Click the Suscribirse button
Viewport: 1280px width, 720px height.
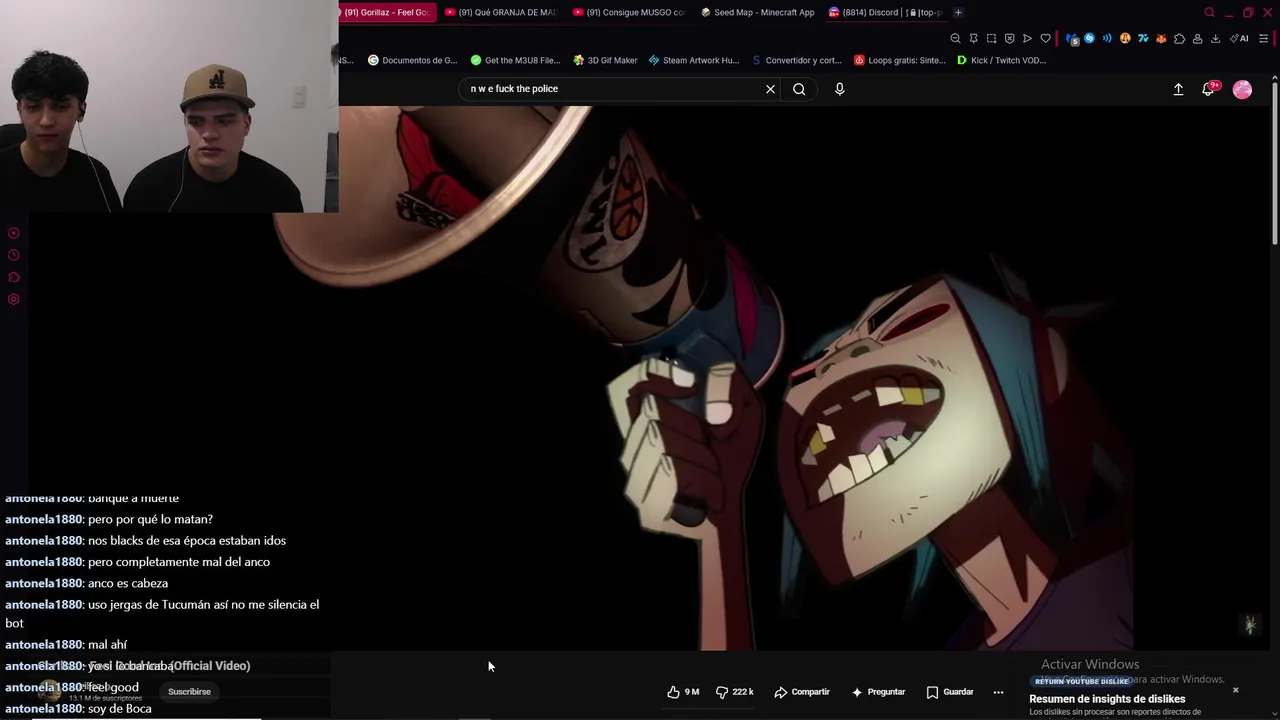coord(189,692)
